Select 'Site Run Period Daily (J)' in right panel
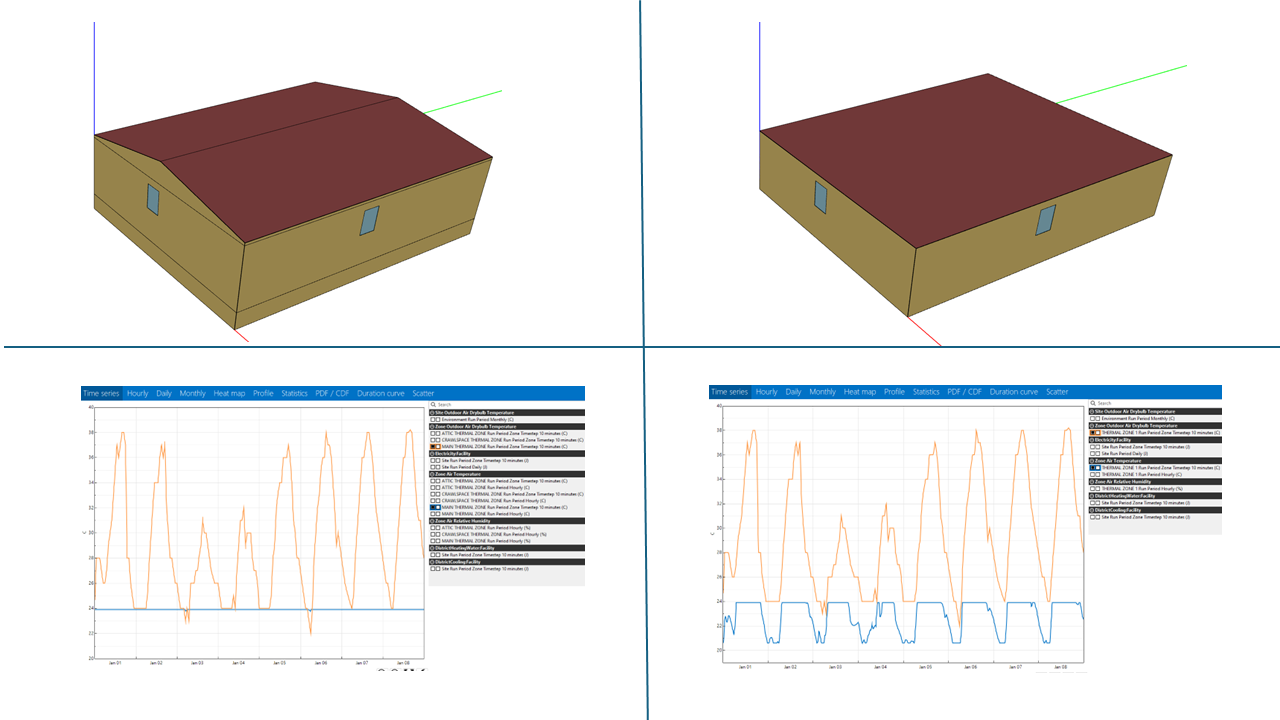 pyautogui.click(x=1154, y=454)
